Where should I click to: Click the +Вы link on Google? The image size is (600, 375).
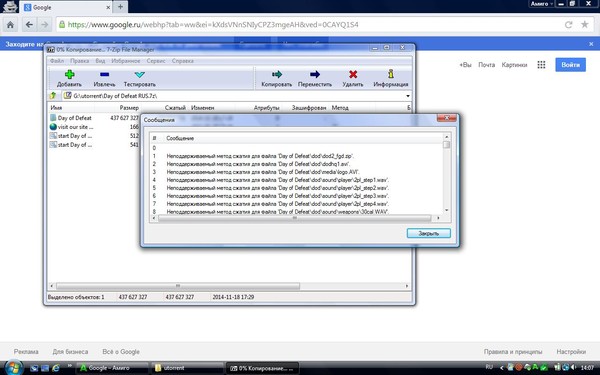coord(465,65)
